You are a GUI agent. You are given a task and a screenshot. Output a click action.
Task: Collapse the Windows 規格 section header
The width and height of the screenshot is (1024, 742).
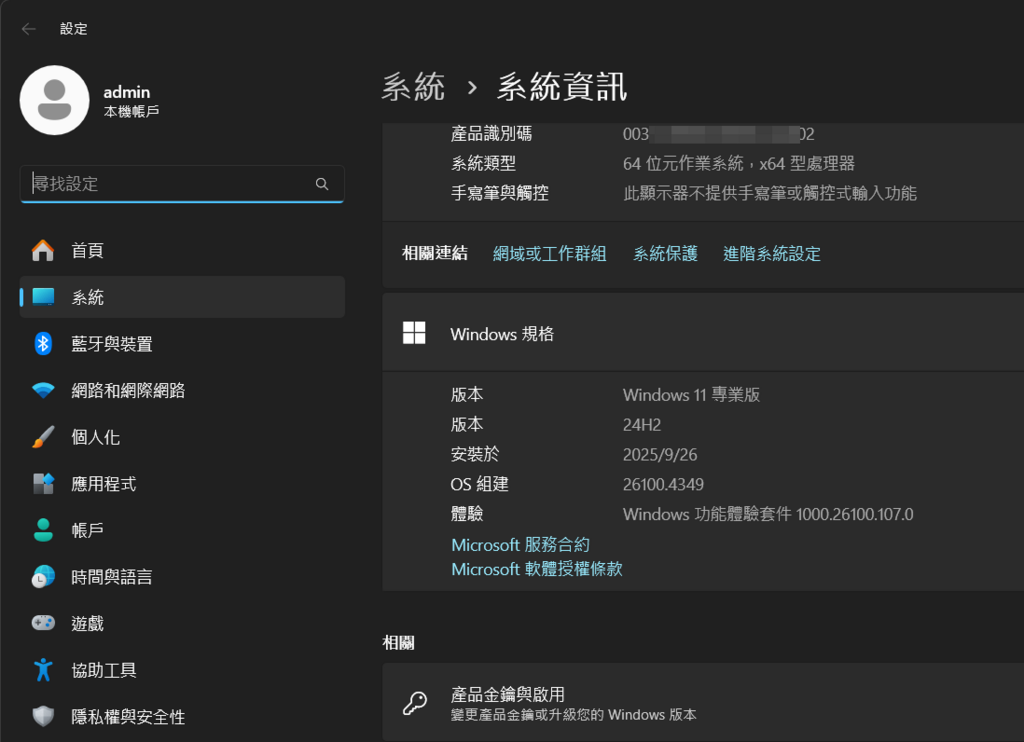703,334
